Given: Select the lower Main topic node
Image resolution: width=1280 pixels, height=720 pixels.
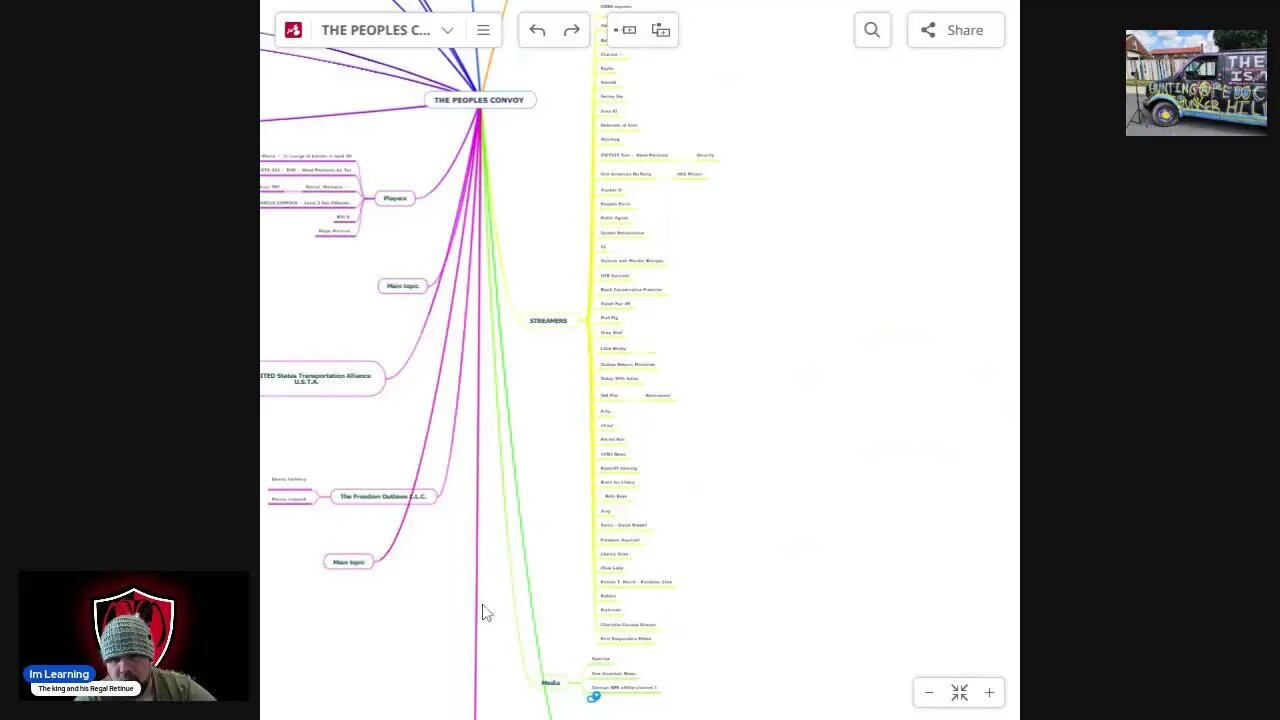Looking at the screenshot, I should click(349, 562).
